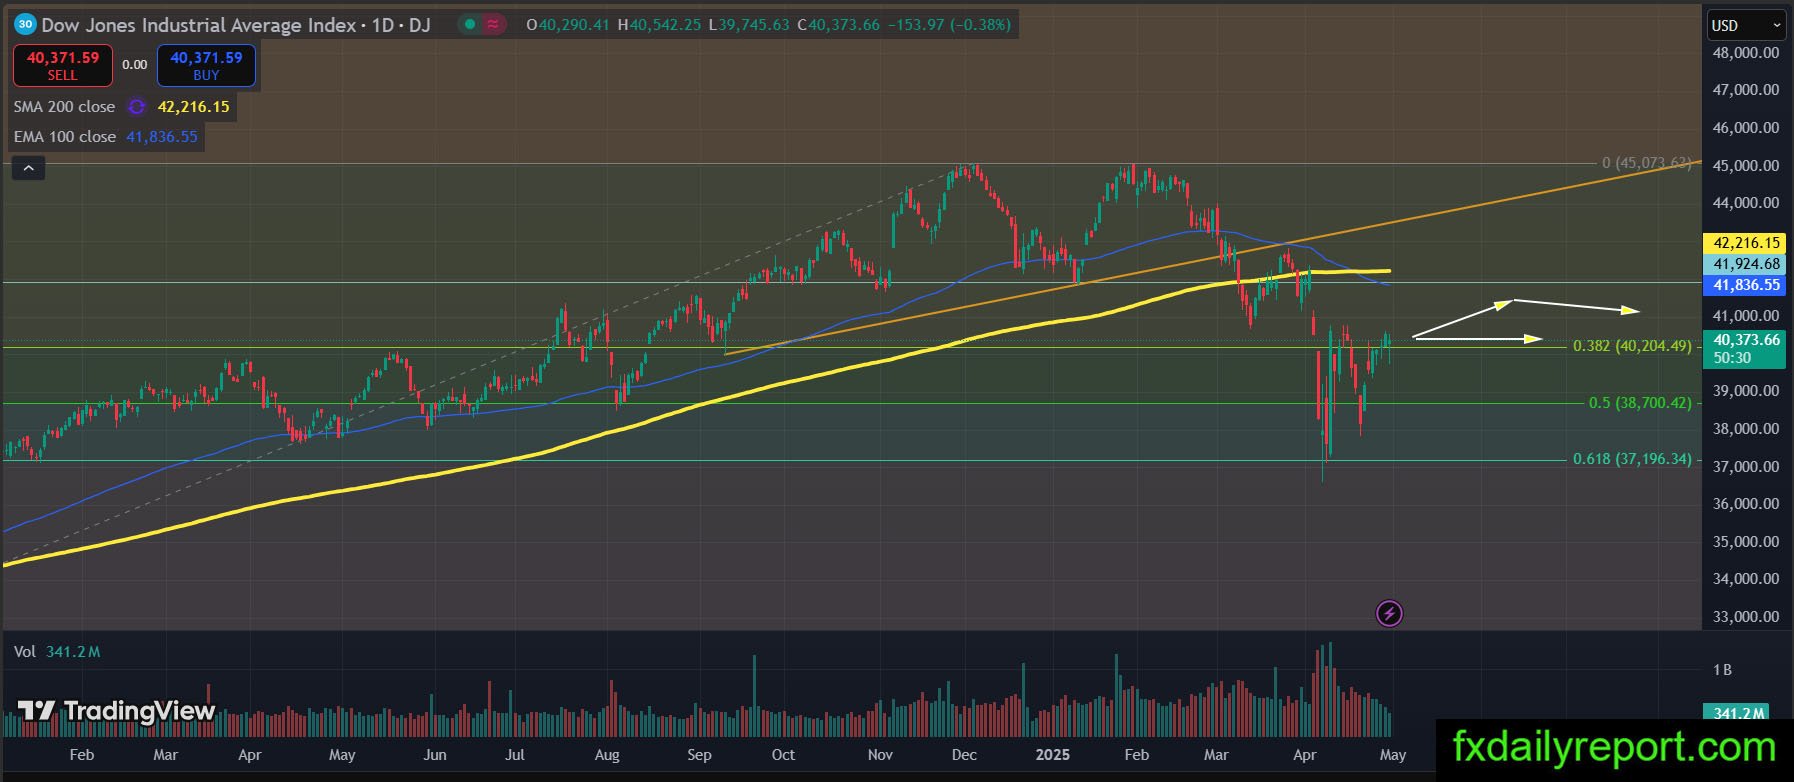Click the 39,000.00 price axis label
This screenshot has height=782, width=1794.
pyautogui.click(x=1746, y=391)
